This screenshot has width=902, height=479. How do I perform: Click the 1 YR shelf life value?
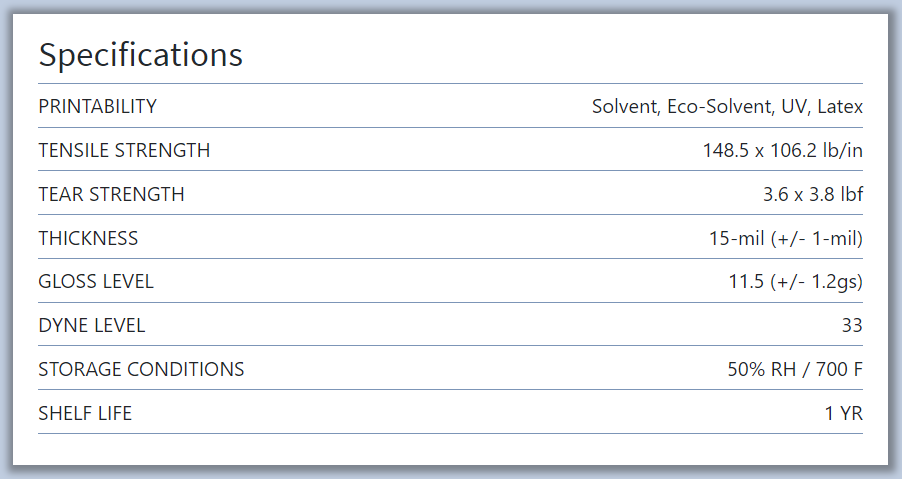pos(844,413)
